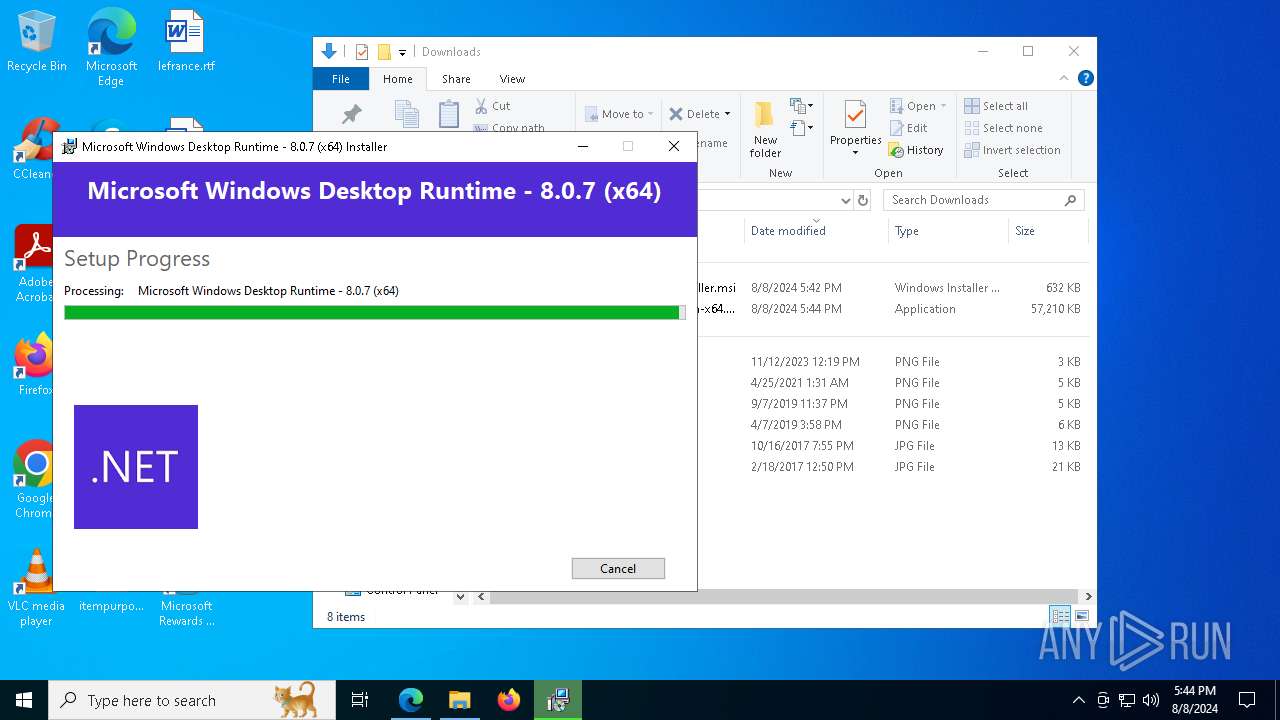This screenshot has width=1280, height=720.
Task: Open Task View on the taskbar
Action: tap(360, 700)
